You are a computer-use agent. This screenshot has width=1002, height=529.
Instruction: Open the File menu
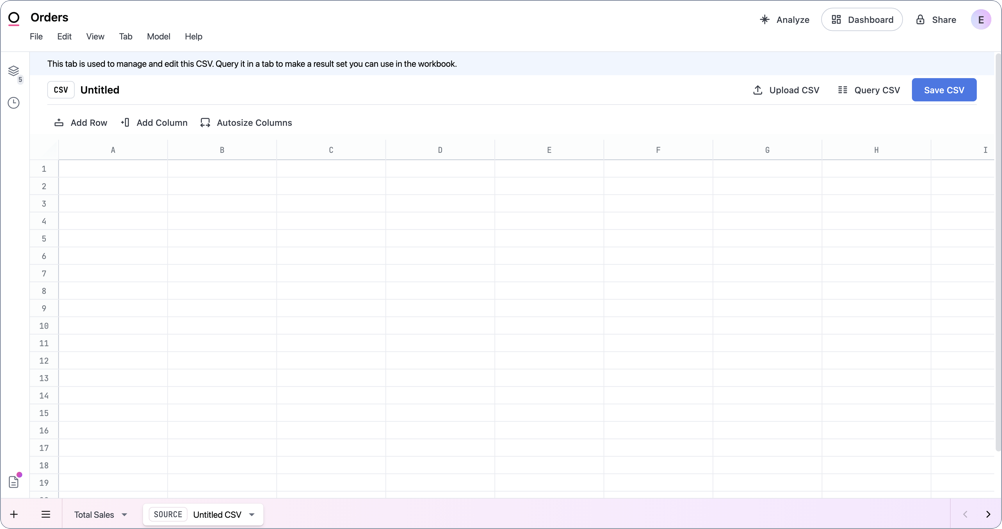(36, 37)
